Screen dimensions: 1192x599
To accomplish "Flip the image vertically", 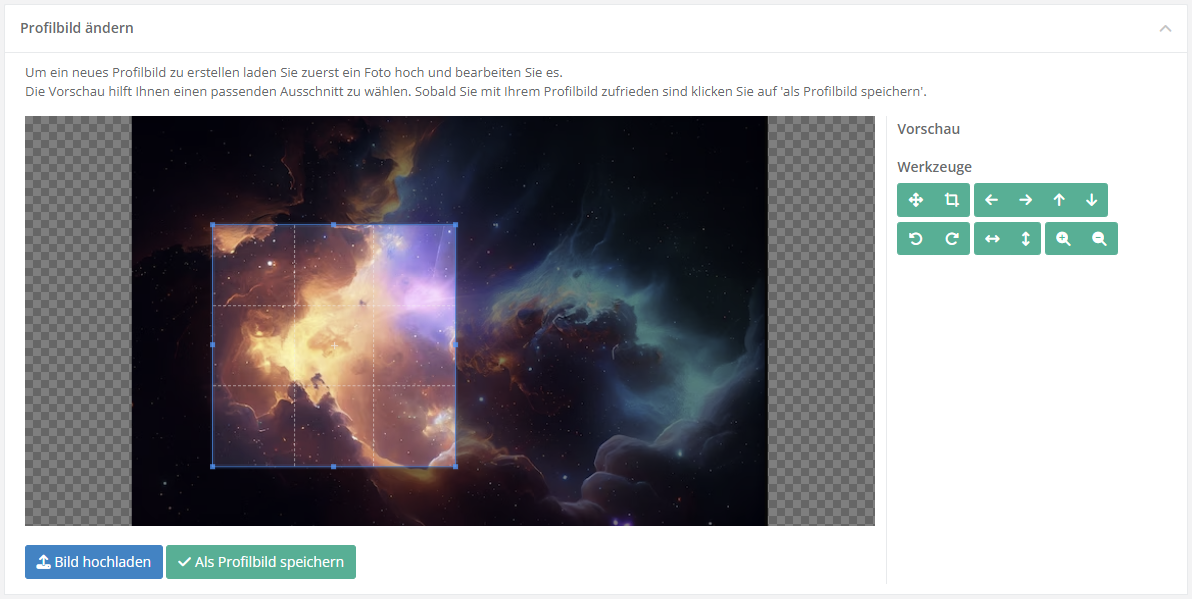I will coord(1025,239).
